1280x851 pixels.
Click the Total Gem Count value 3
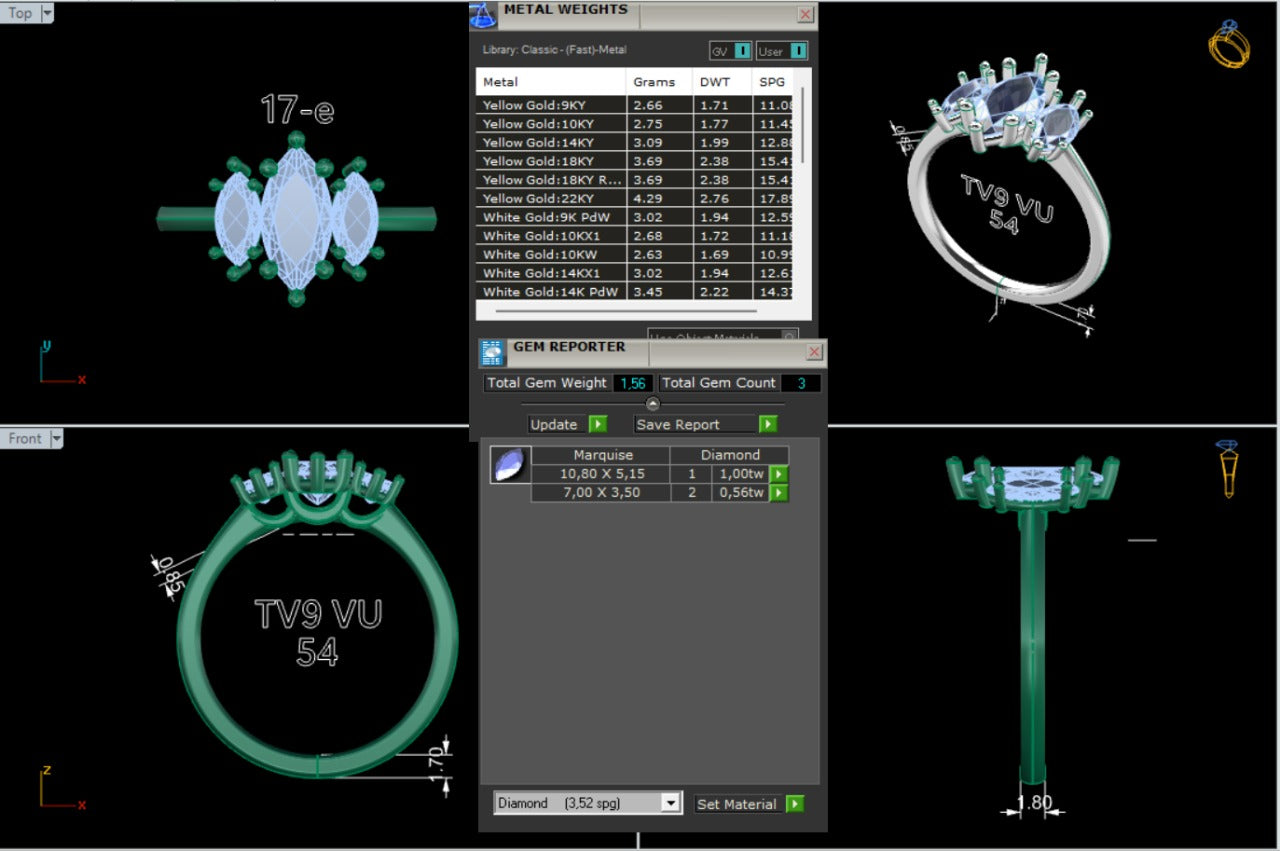coord(801,383)
